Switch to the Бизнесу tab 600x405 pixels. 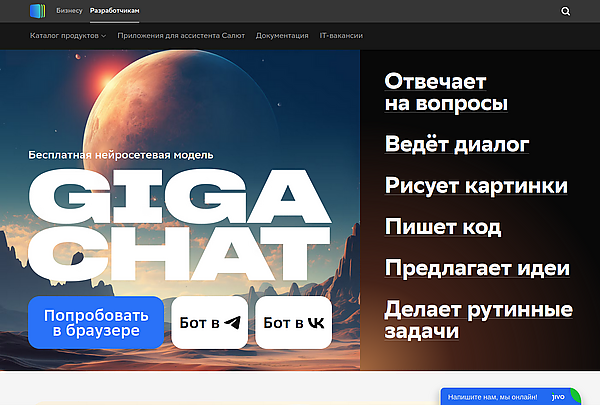(70, 12)
